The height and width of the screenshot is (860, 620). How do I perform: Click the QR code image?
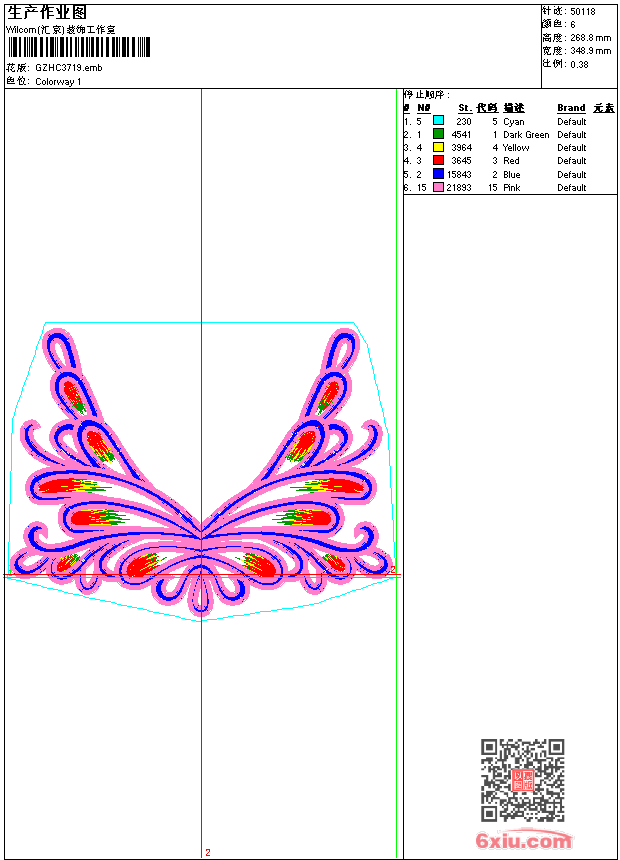pos(522,779)
